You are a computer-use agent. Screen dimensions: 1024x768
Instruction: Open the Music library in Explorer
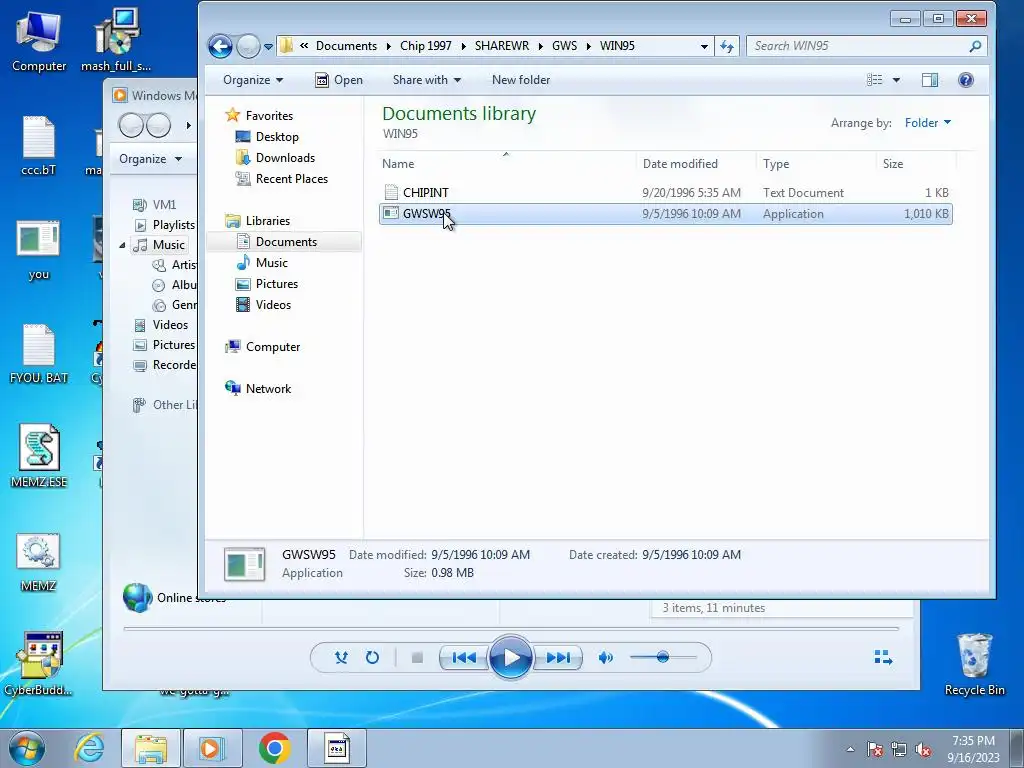coord(262,263)
